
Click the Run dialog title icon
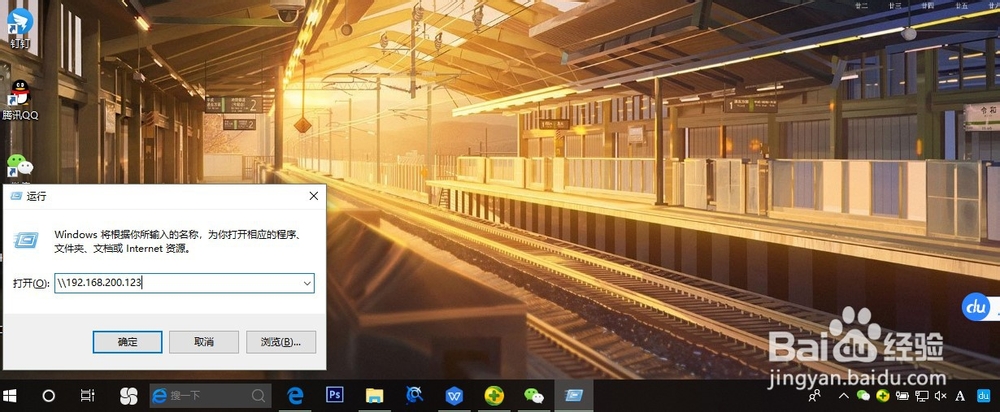(x=16, y=196)
